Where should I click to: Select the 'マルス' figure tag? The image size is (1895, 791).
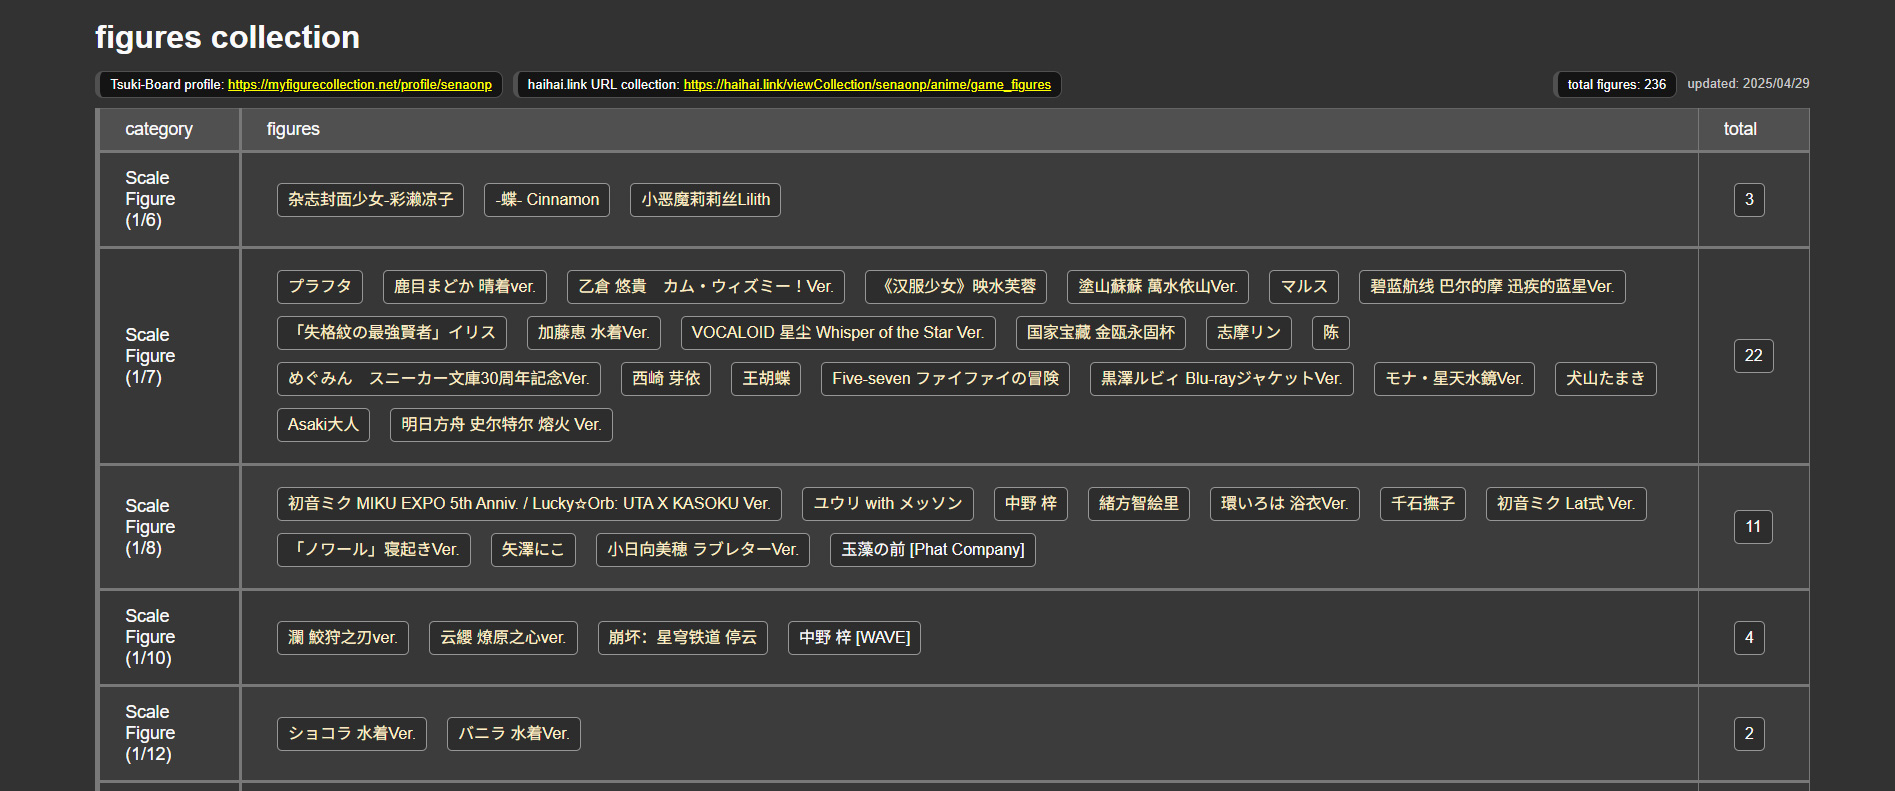coord(1304,287)
